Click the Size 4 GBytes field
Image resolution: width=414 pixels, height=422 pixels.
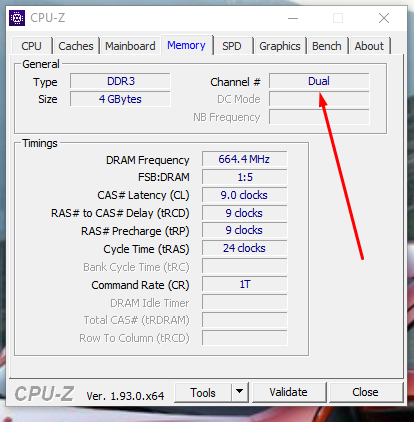(x=120, y=99)
